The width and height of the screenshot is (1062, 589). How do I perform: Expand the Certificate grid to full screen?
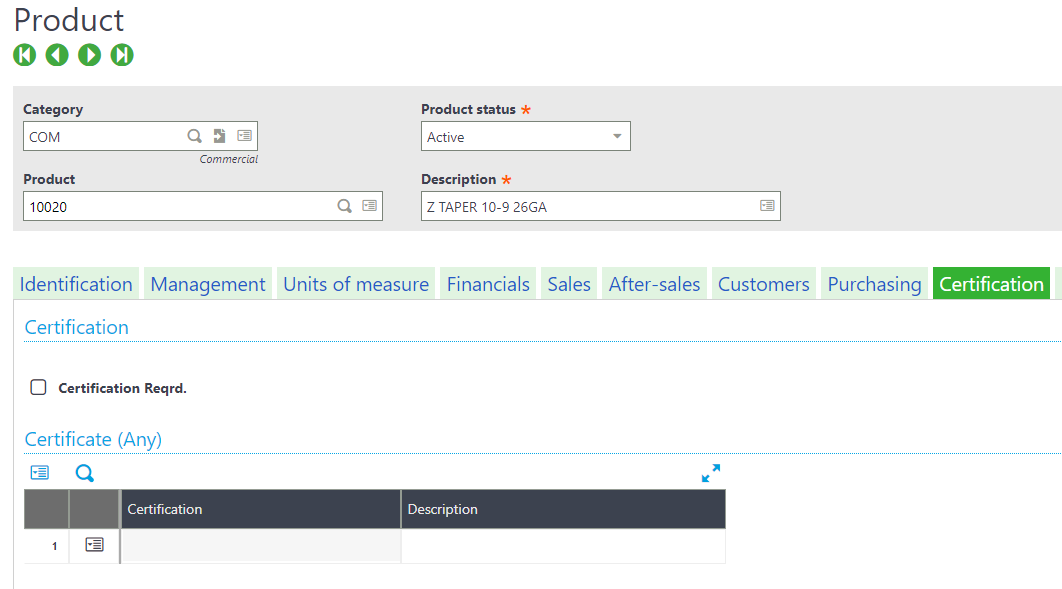(x=711, y=473)
